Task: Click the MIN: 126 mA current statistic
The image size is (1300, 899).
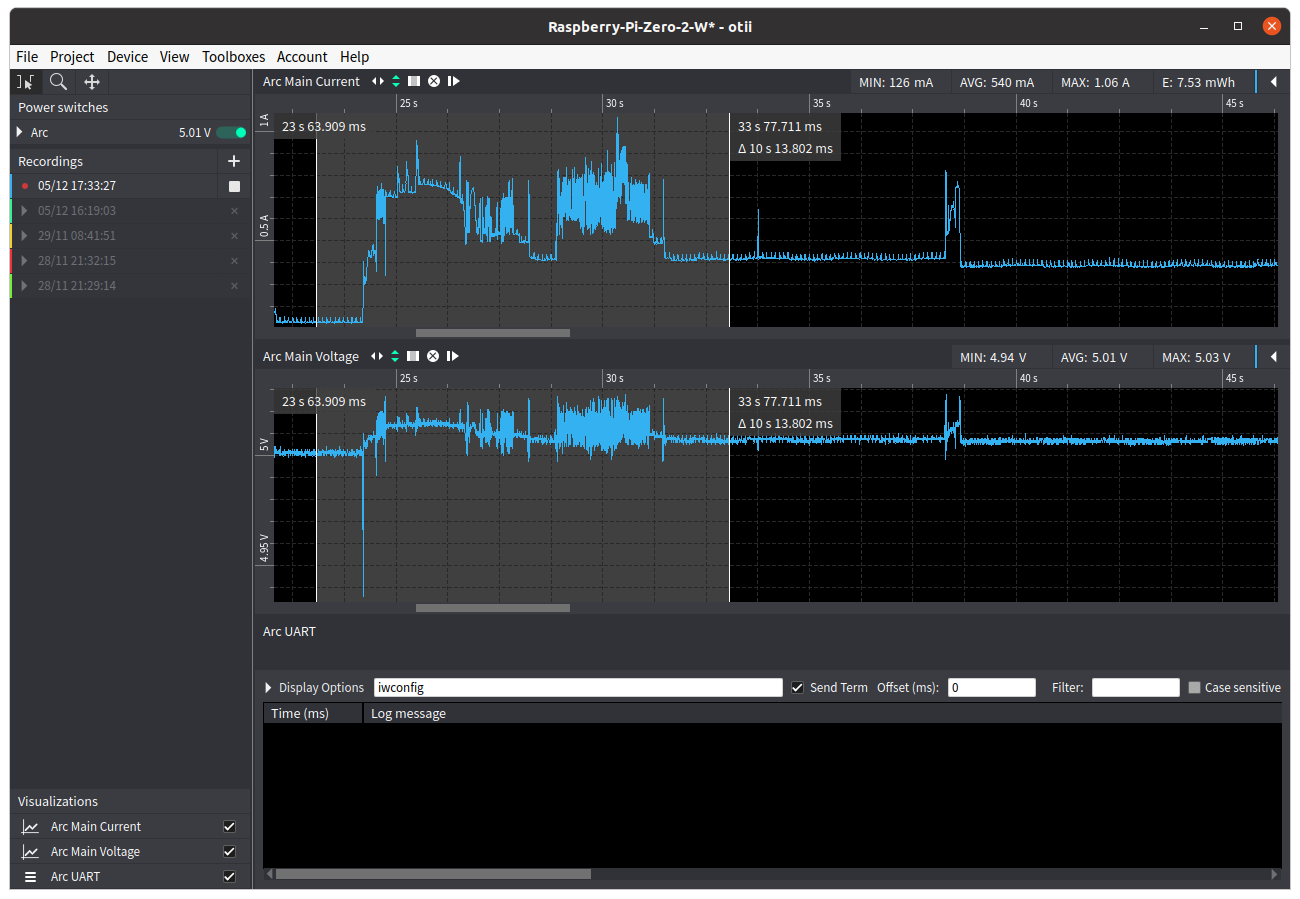Action: [x=896, y=83]
